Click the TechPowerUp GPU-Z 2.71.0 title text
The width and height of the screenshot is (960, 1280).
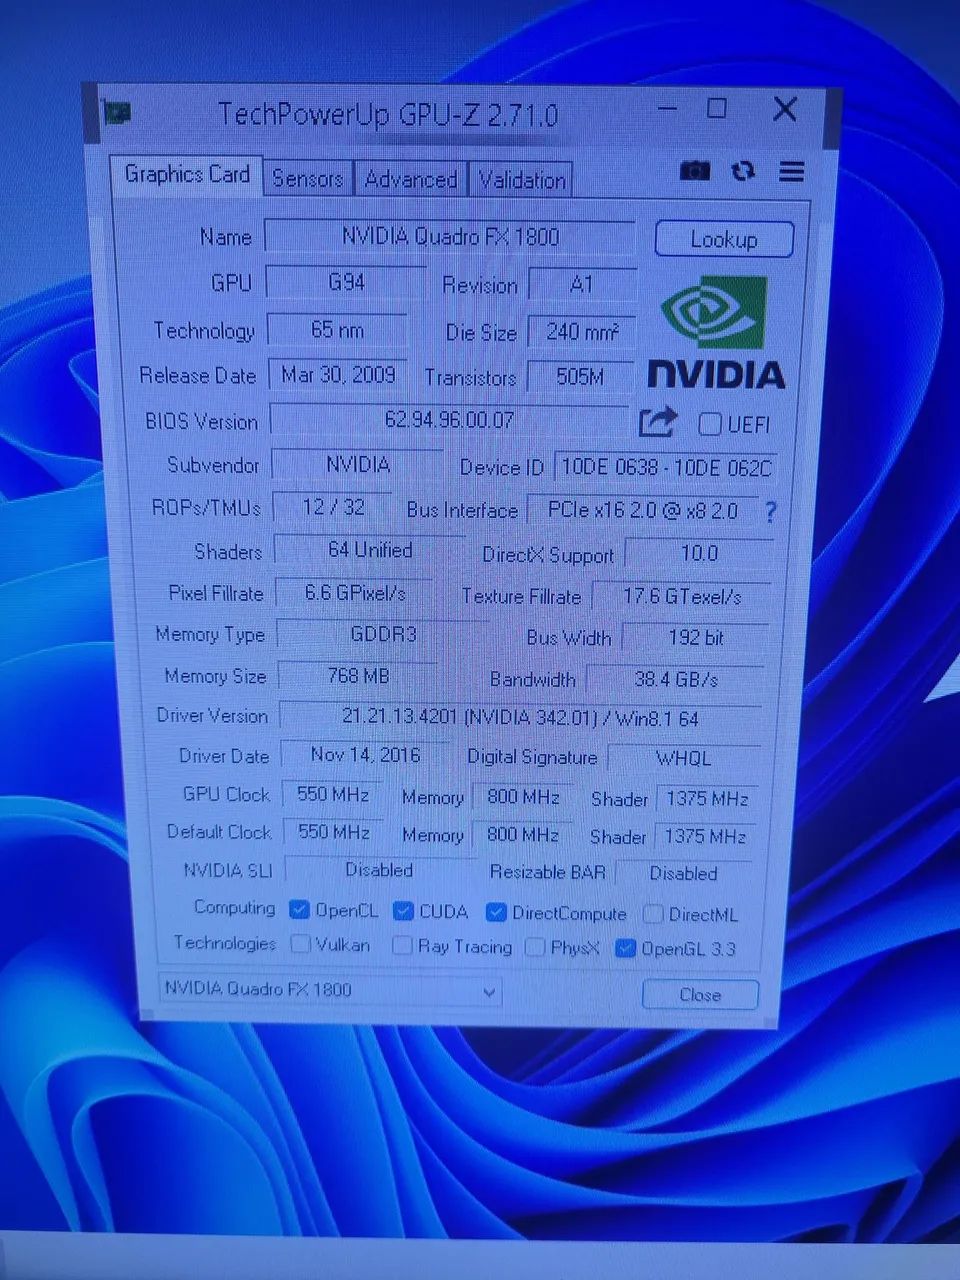pyautogui.click(x=388, y=114)
